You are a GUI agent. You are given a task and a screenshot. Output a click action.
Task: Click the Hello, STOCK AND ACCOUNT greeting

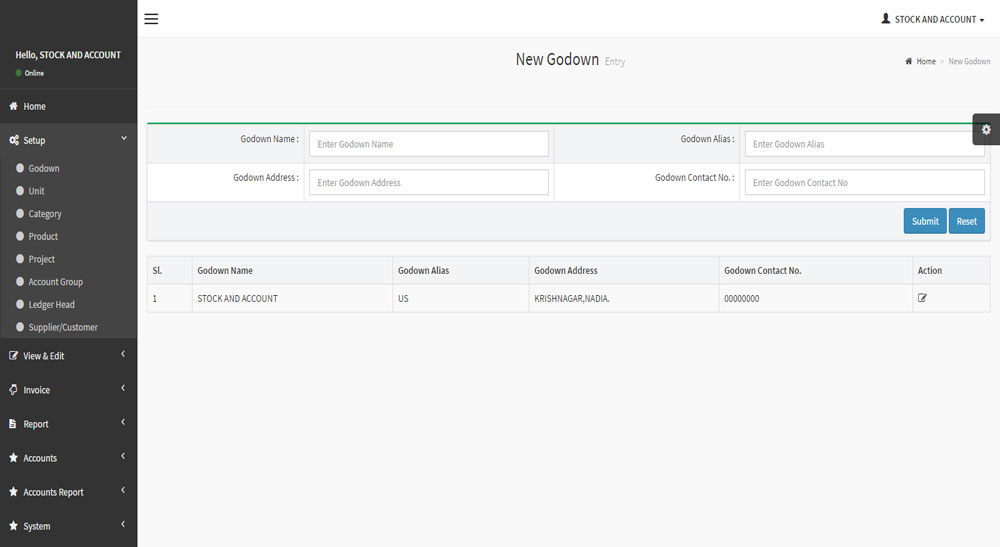(68, 55)
